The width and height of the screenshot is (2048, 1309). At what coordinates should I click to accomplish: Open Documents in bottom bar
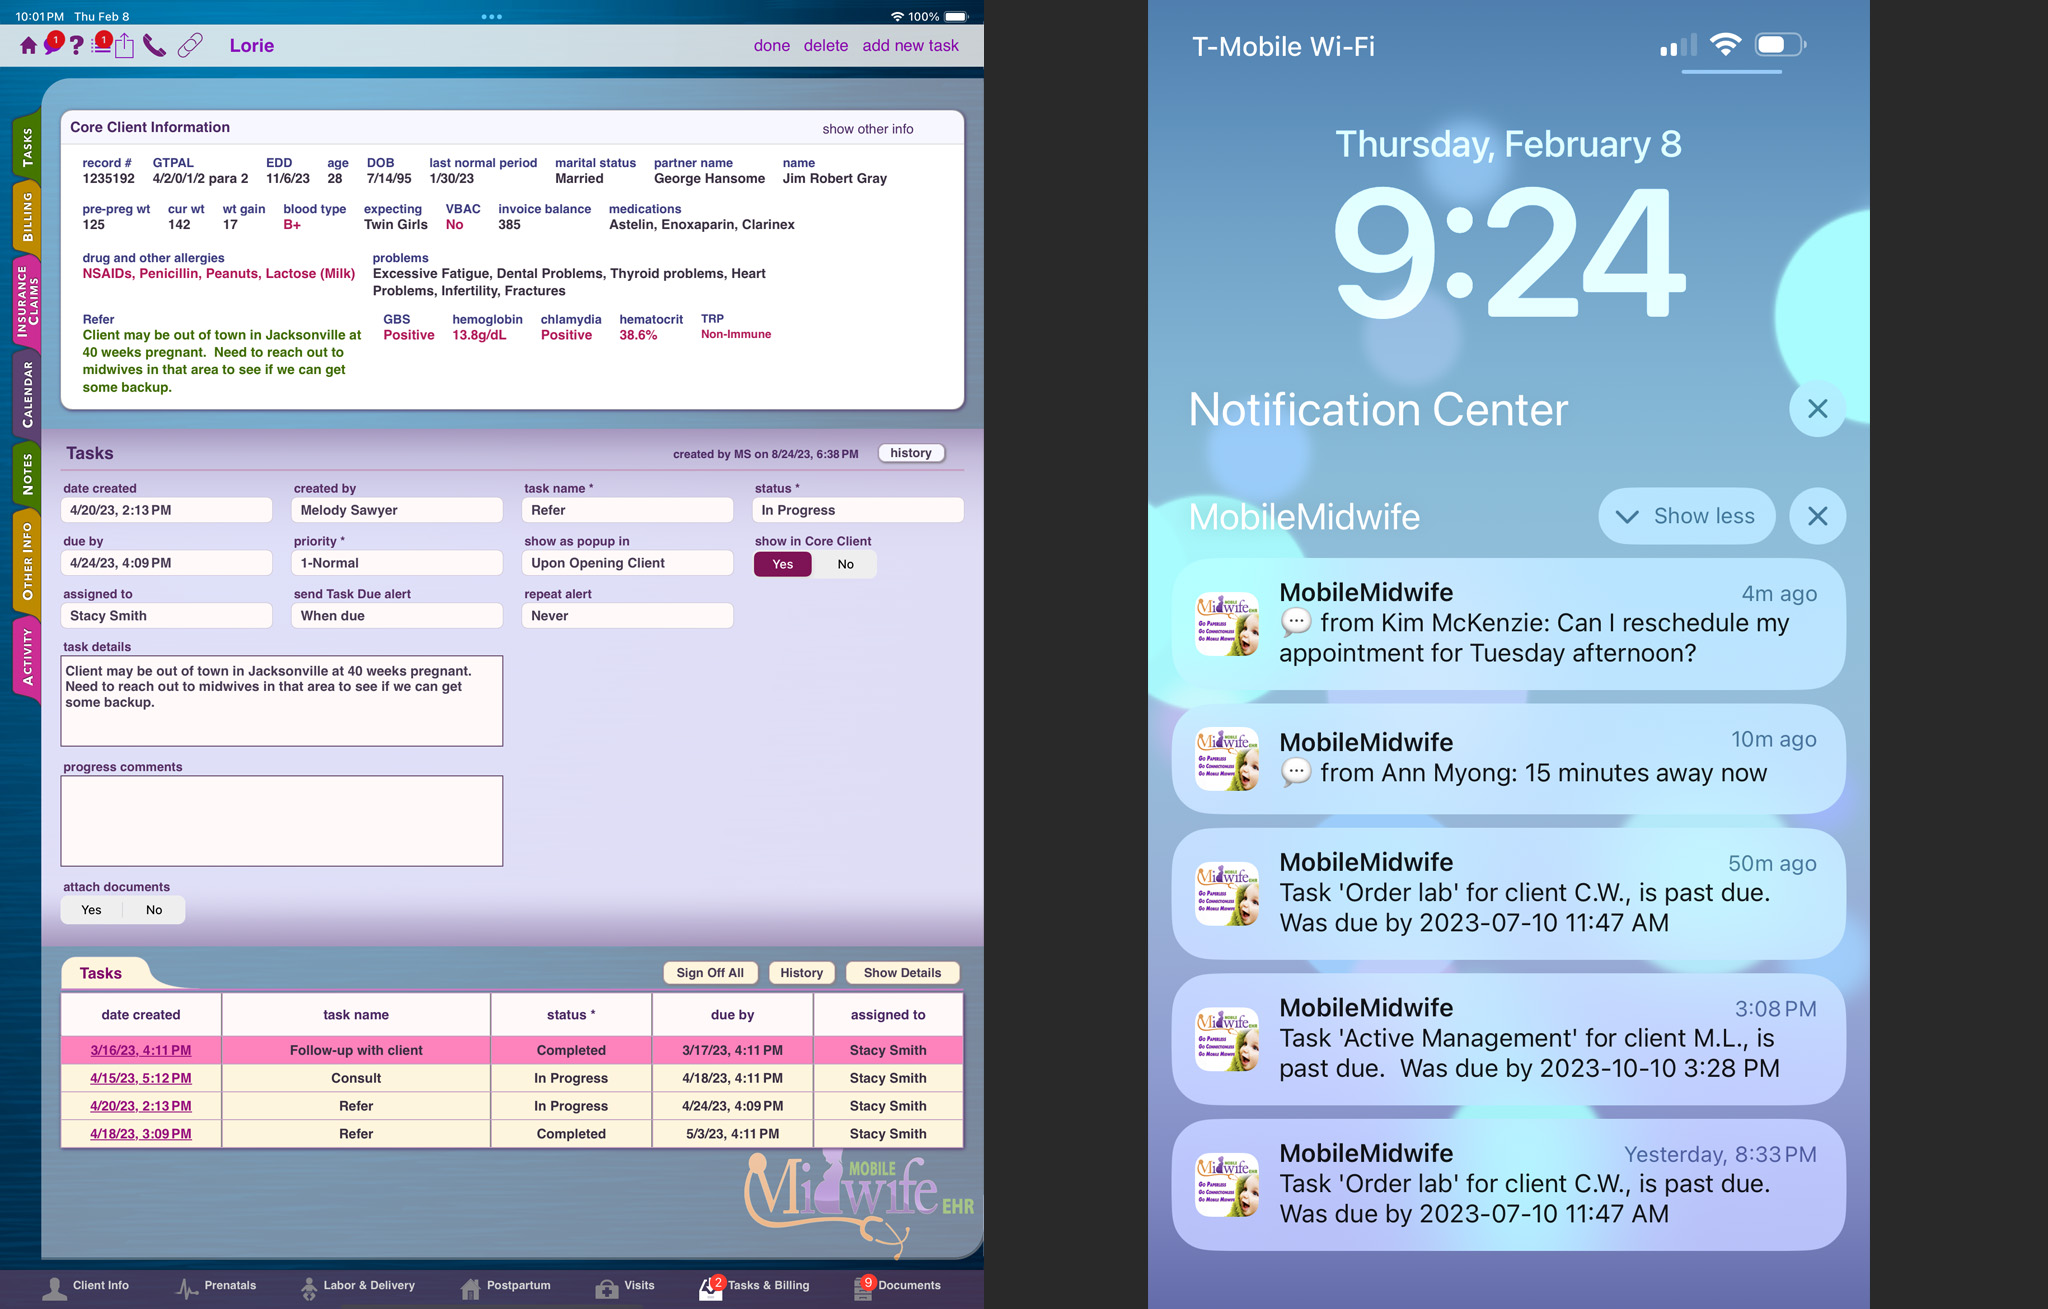[897, 1287]
